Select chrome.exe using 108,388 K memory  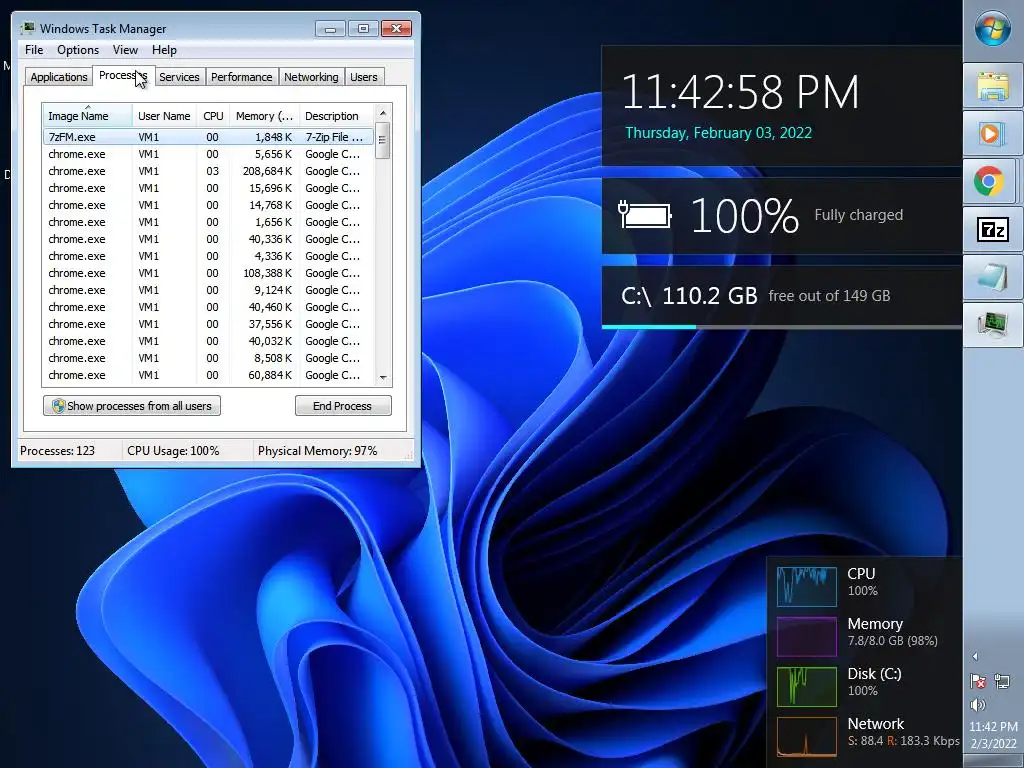[208, 273]
